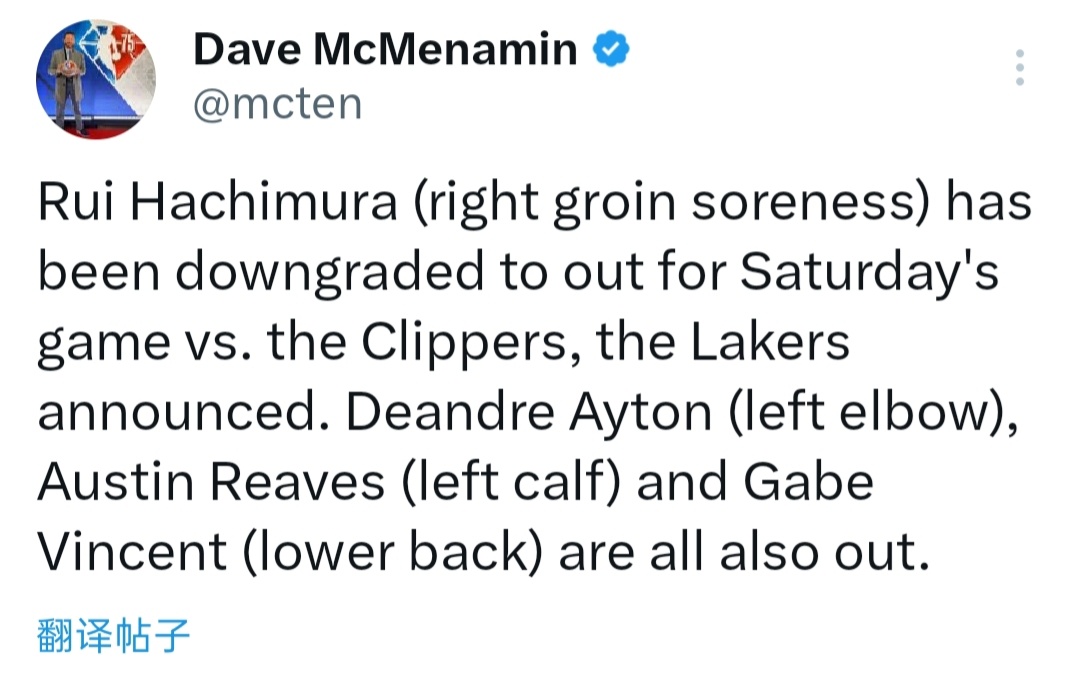Open the @mcten handle link
The image size is (1080, 682).
point(277,104)
